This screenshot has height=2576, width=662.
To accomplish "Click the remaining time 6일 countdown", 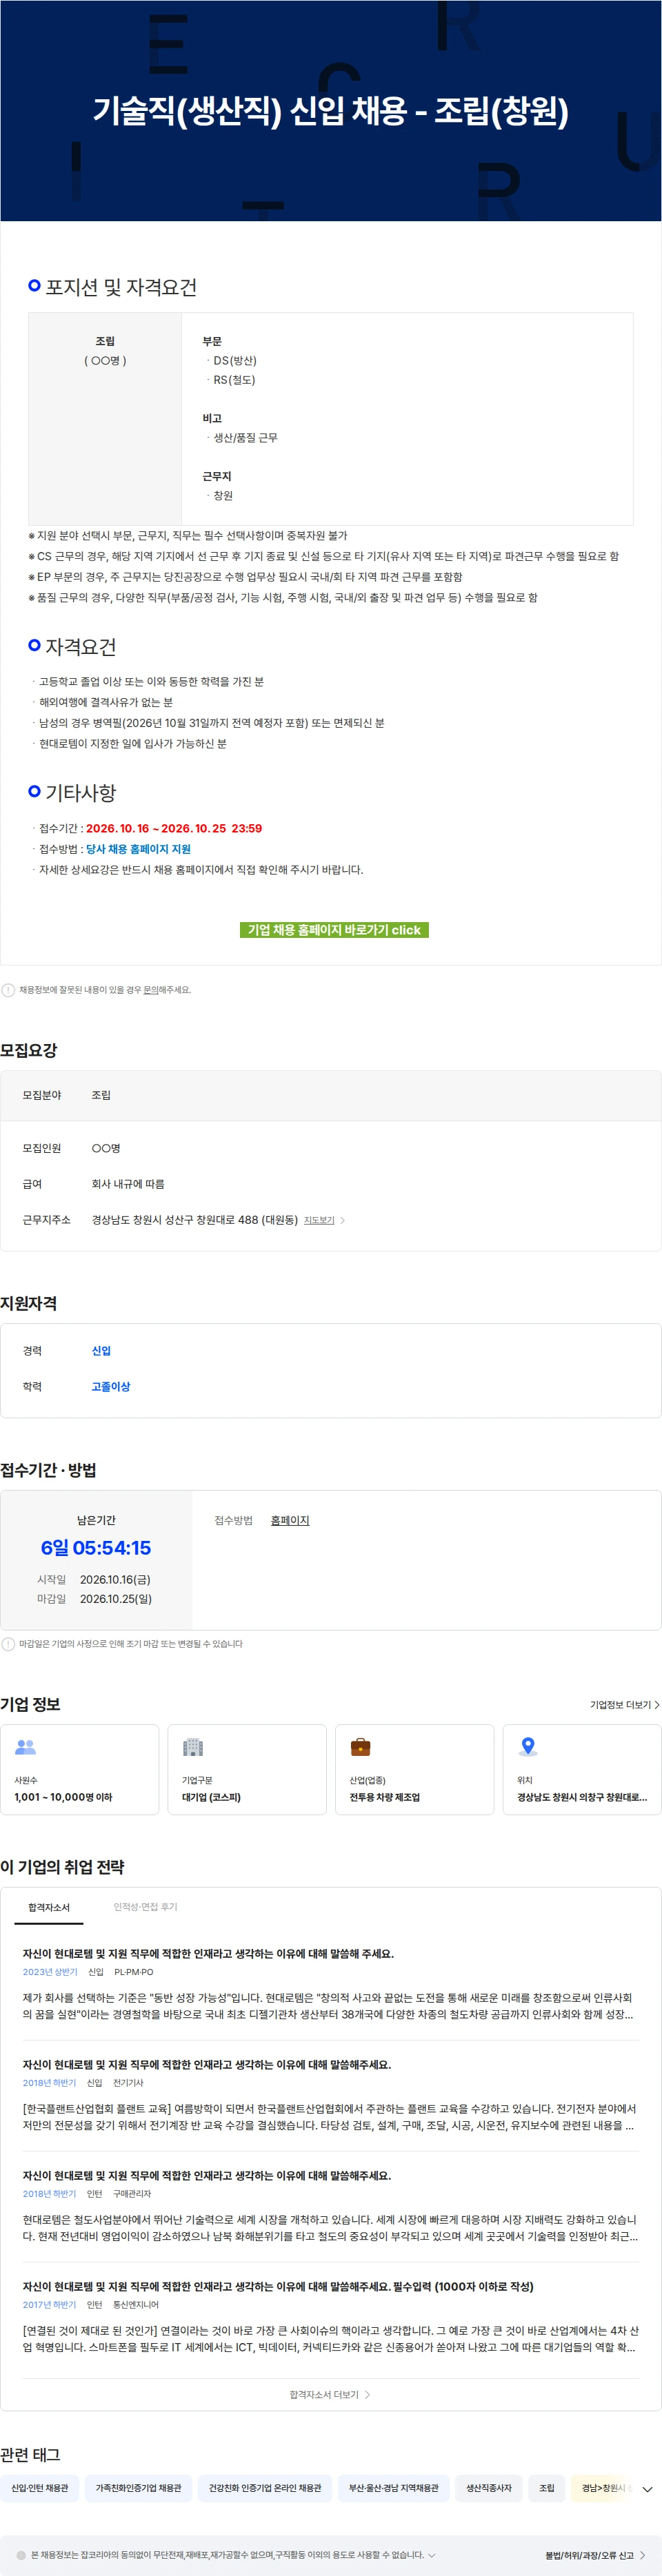I will click(96, 1548).
